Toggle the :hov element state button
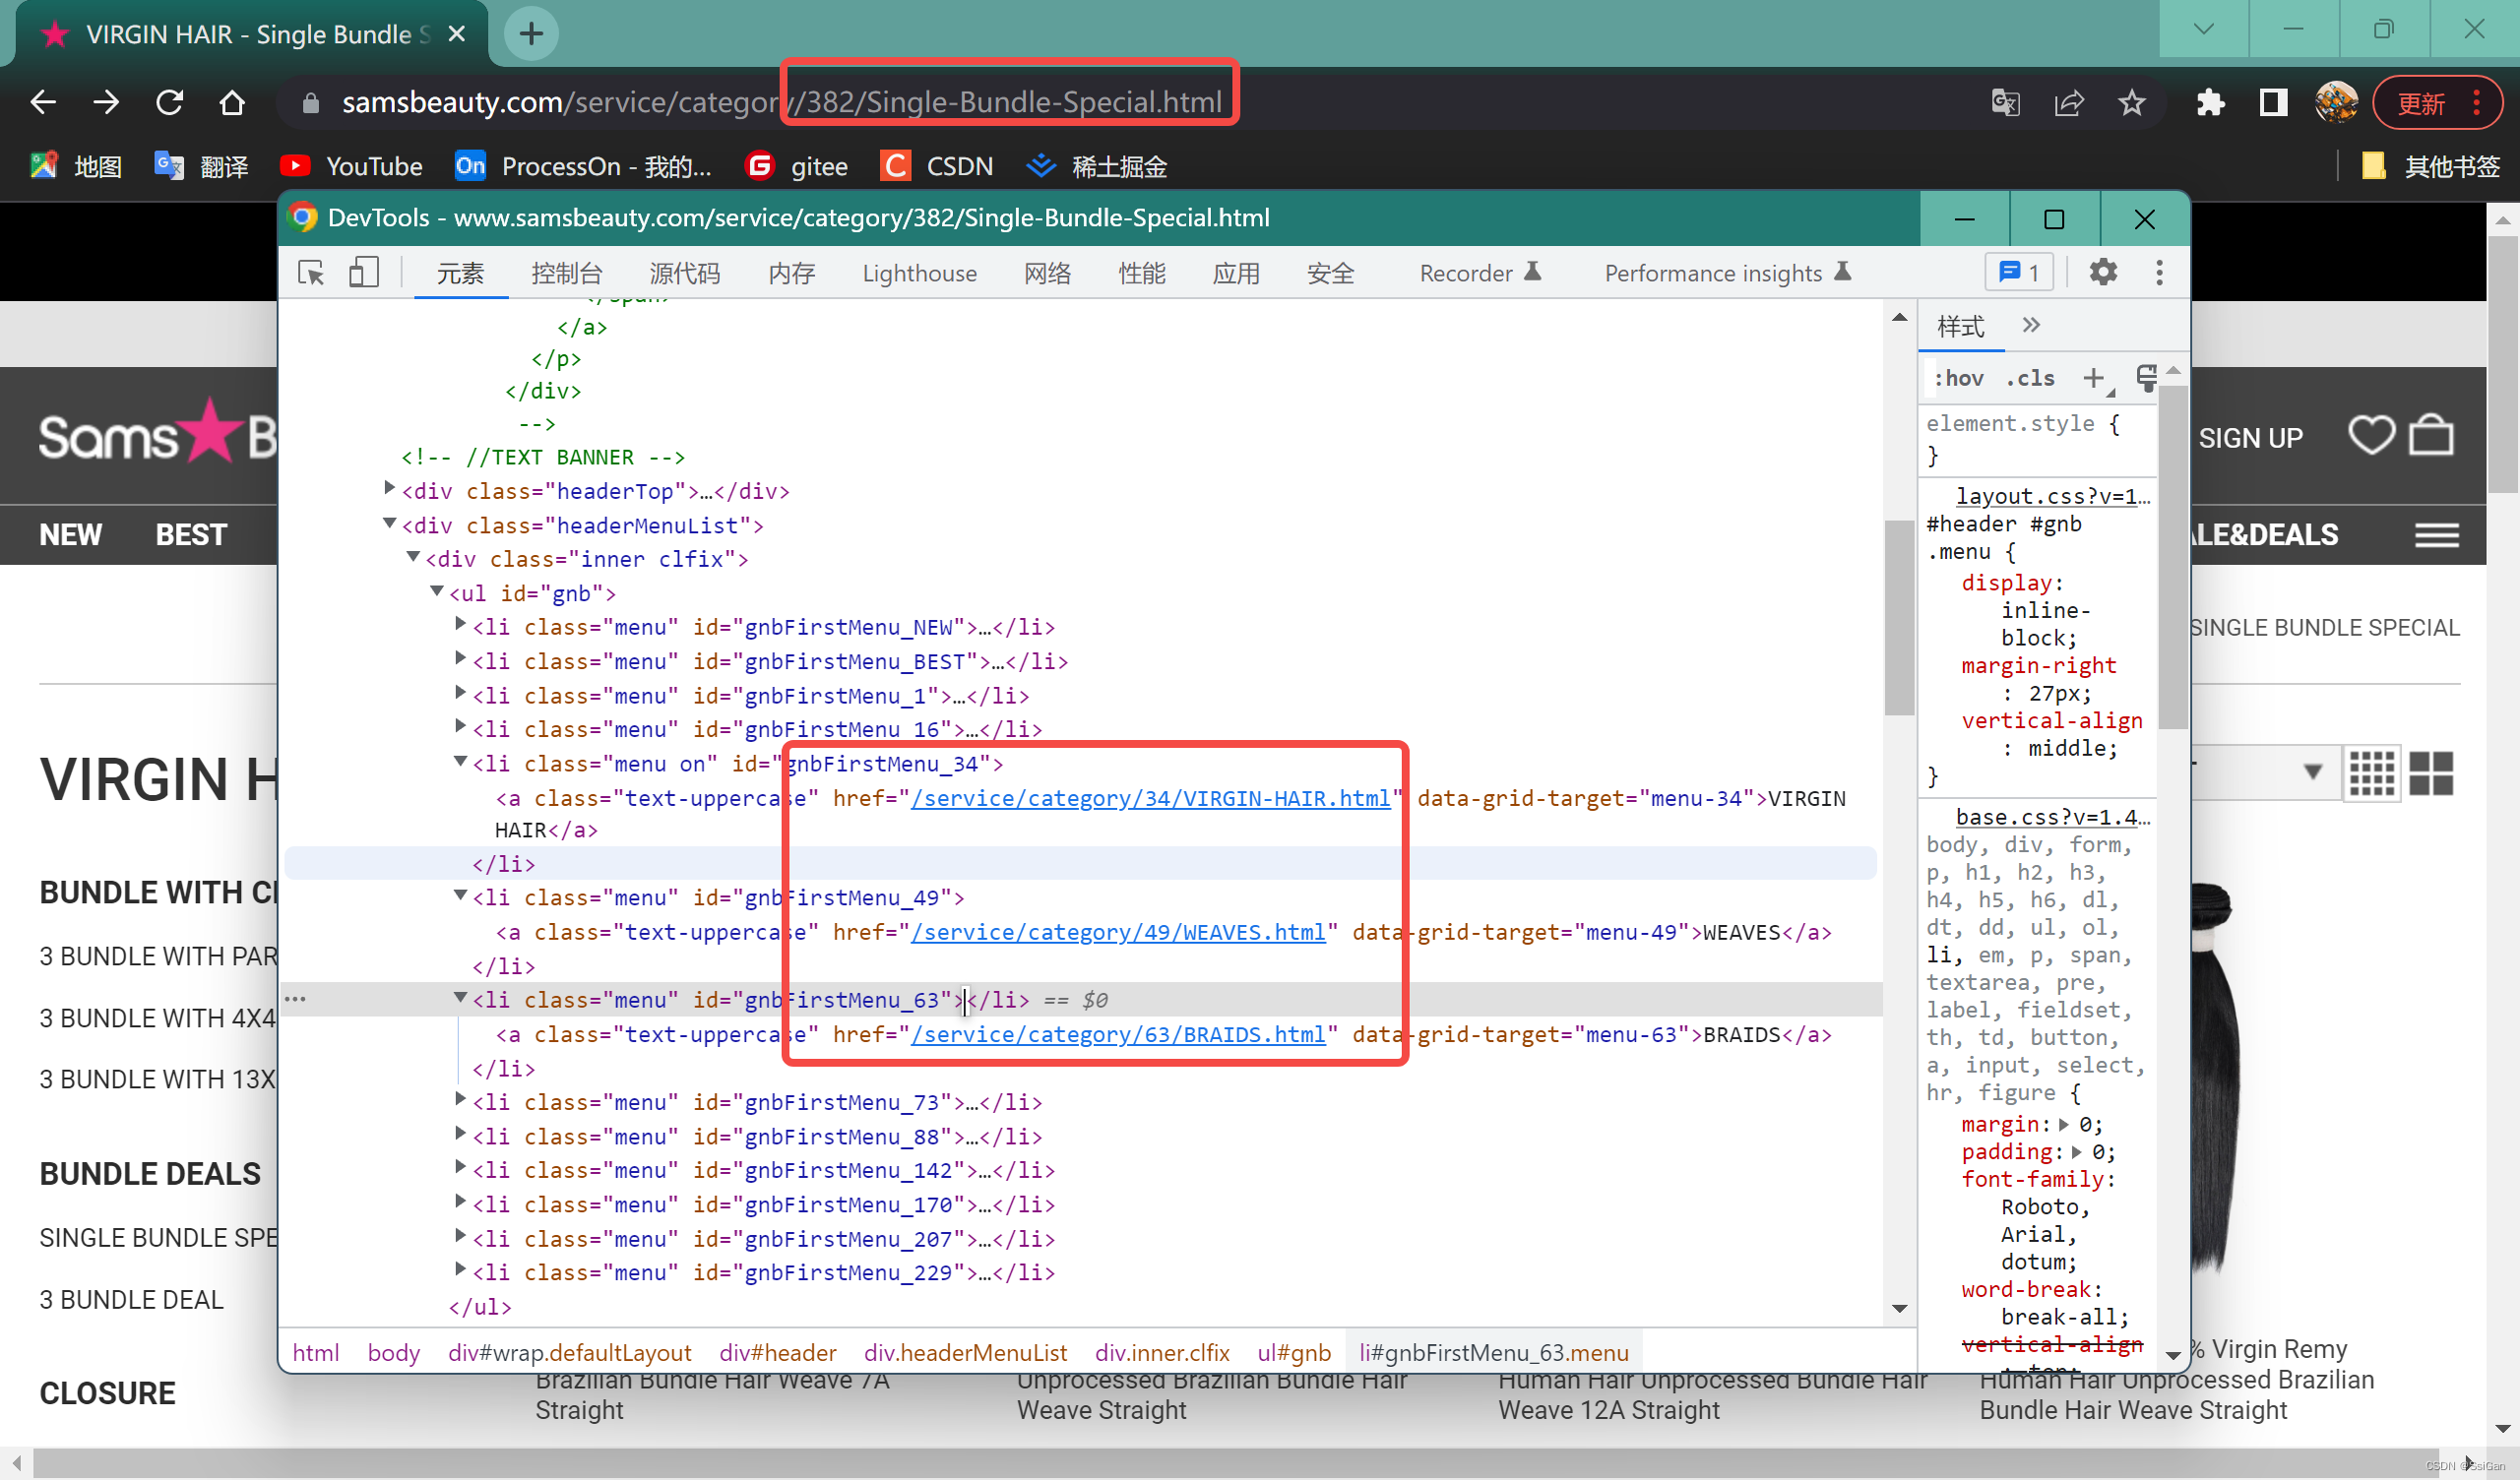The height and width of the screenshot is (1480, 2520). 1958,378
